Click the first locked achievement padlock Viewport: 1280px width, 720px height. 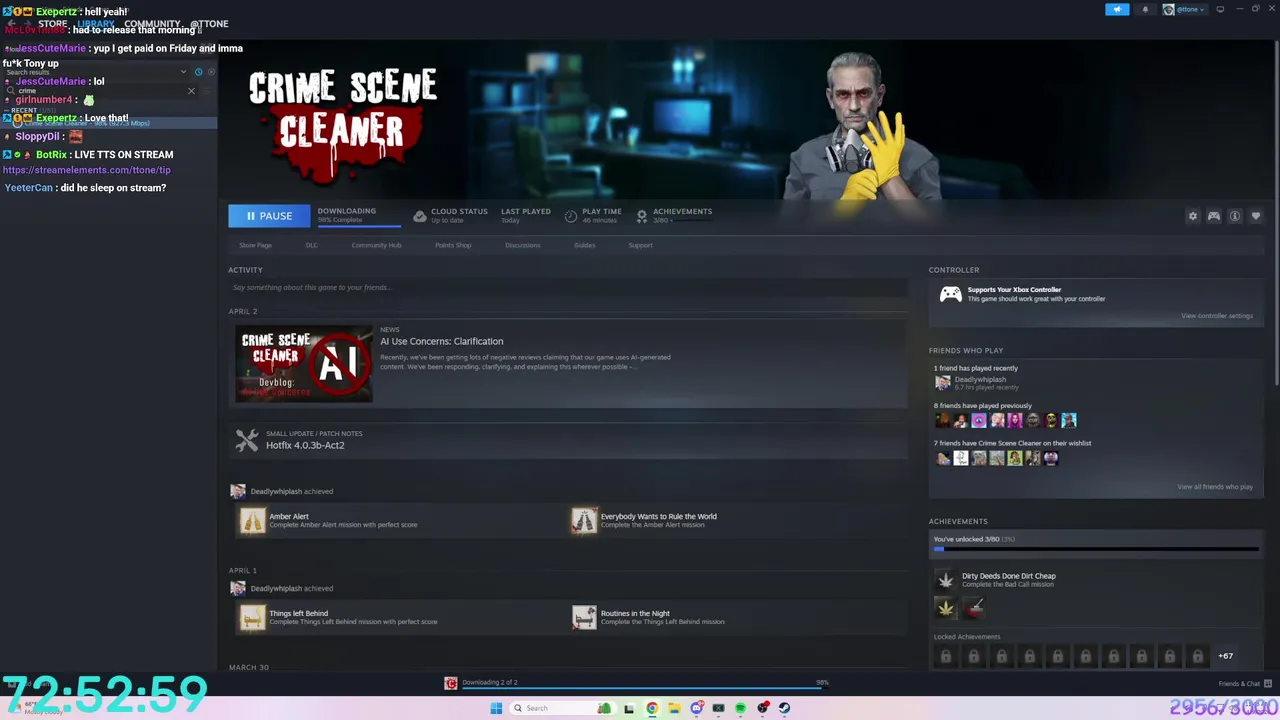(x=945, y=656)
